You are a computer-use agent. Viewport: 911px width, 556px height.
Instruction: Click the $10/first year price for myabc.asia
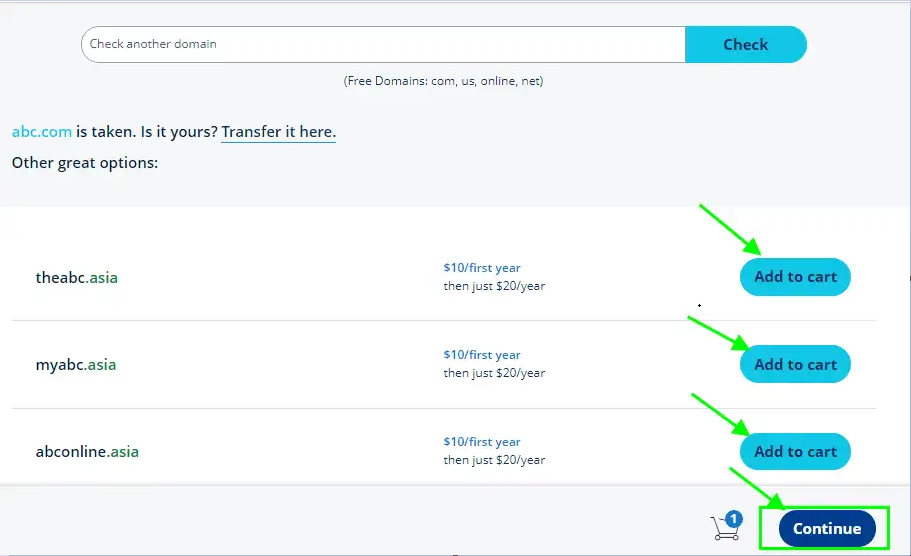[x=482, y=355]
